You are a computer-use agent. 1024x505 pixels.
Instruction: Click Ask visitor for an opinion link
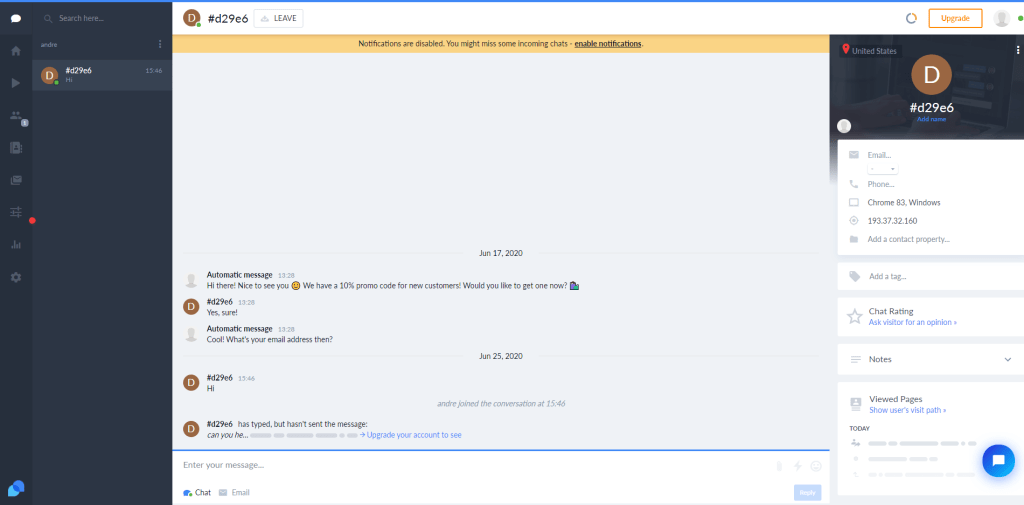pyautogui.click(x=912, y=323)
